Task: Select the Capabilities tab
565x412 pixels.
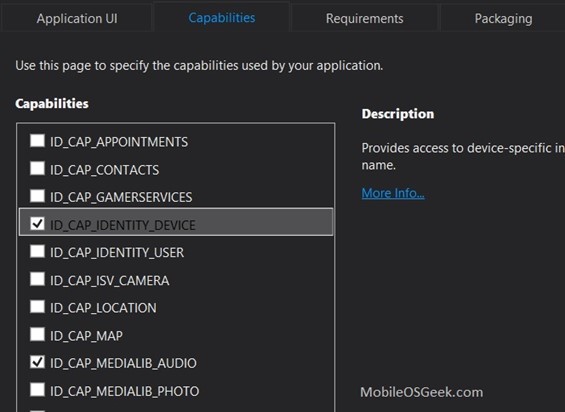Action: [x=222, y=18]
